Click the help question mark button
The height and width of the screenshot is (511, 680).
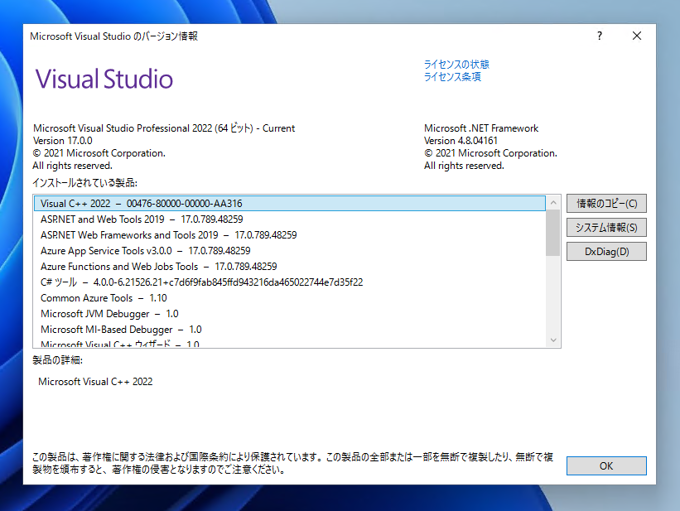(x=599, y=36)
